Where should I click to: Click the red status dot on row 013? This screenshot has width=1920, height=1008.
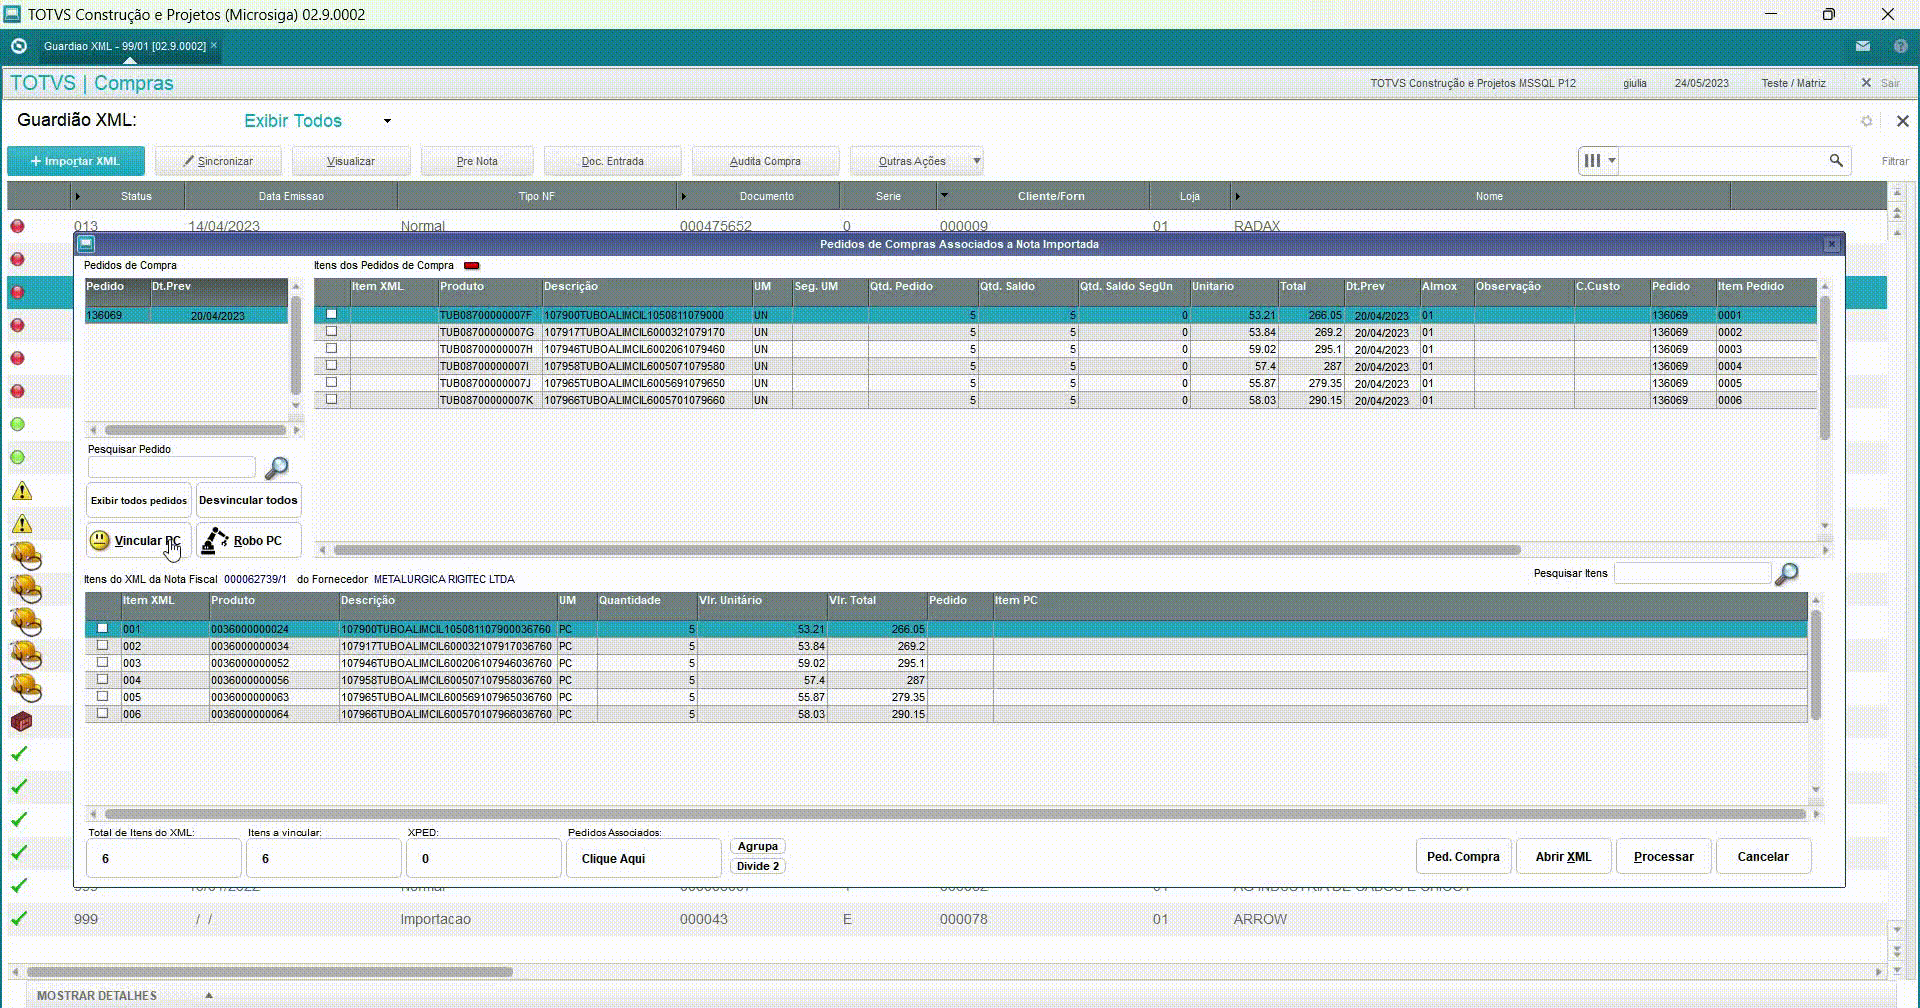[x=17, y=226]
